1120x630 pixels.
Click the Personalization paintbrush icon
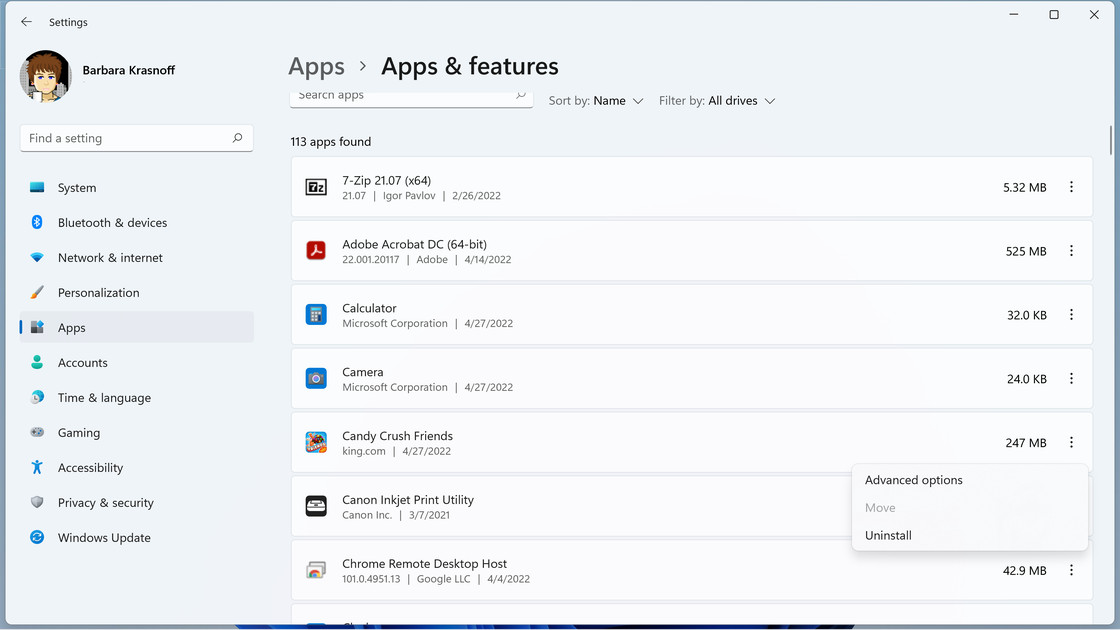37,292
